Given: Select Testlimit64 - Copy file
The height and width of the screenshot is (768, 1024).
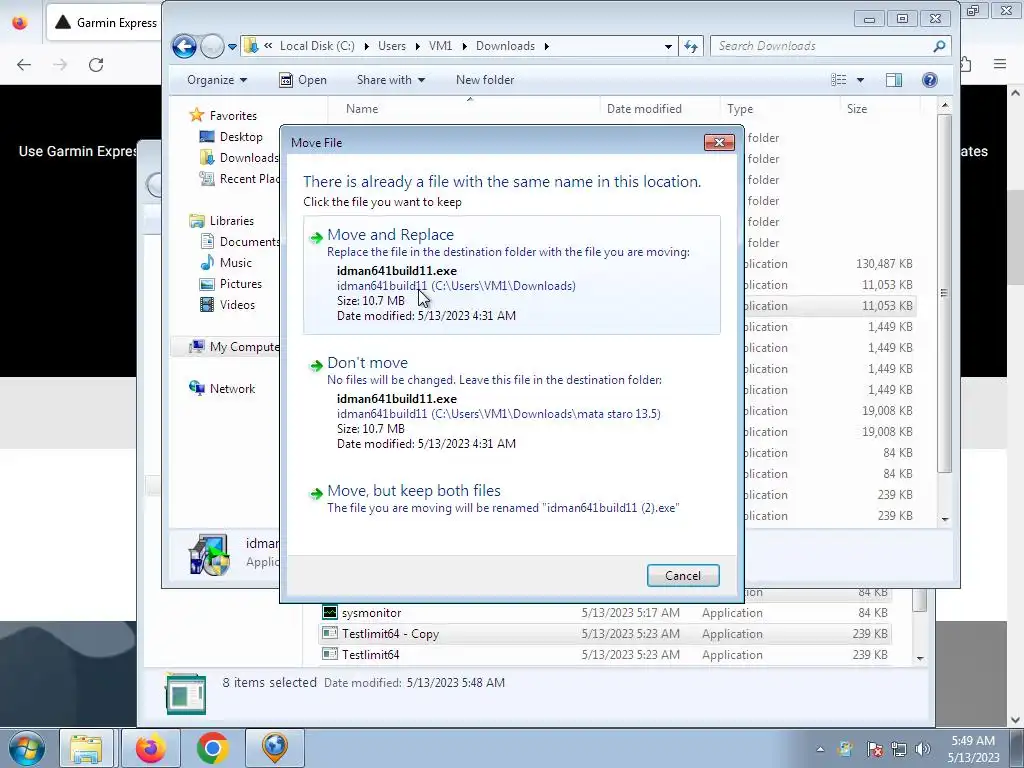Looking at the screenshot, I should (x=605, y=633).
